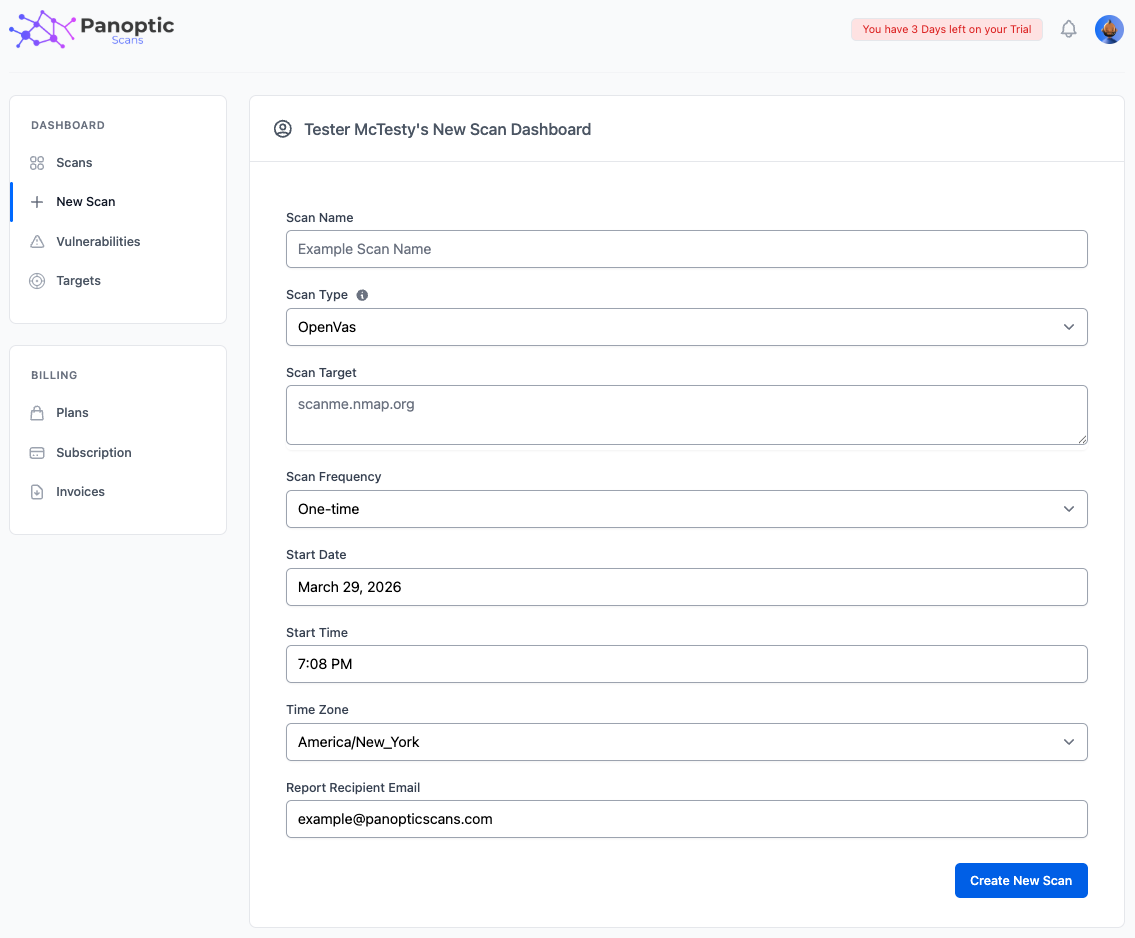
Task: Click the Create New Scan button
Action: click(x=1021, y=880)
